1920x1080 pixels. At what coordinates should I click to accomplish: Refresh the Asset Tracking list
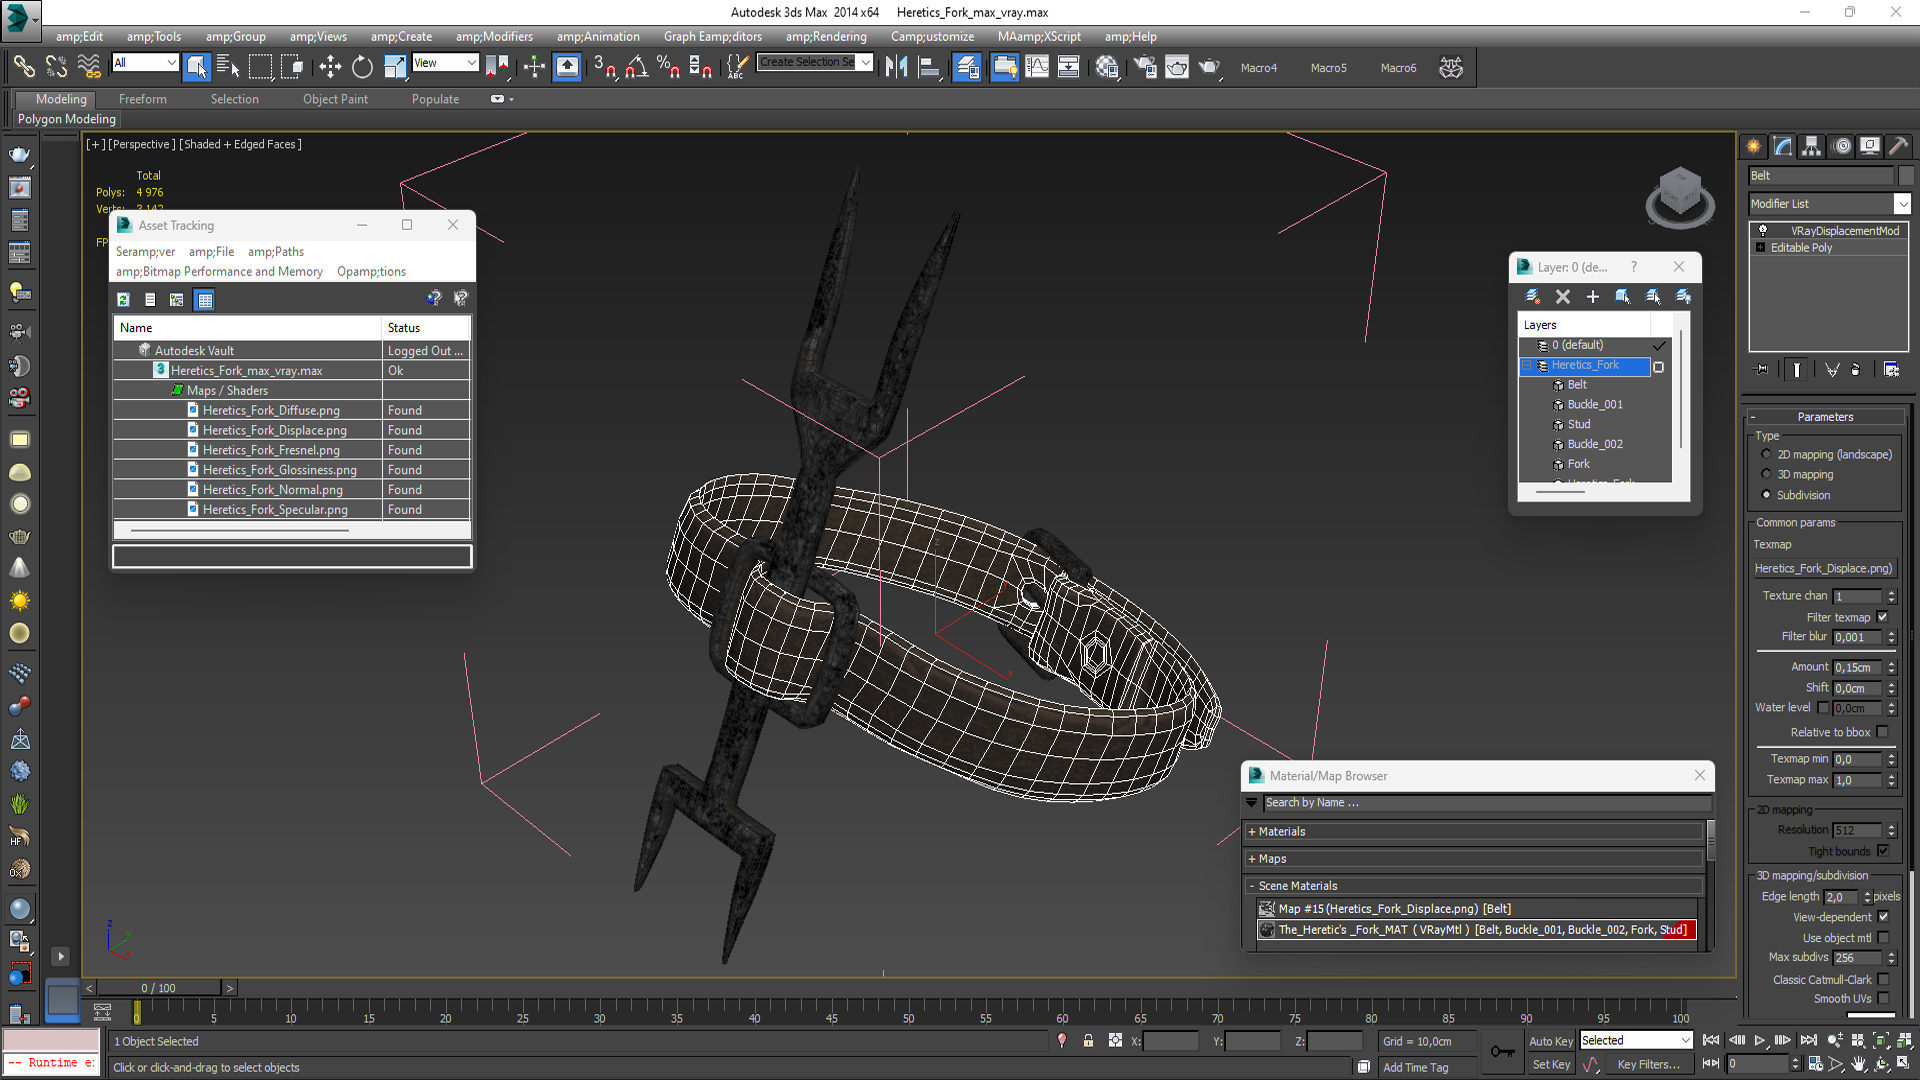pyautogui.click(x=123, y=299)
